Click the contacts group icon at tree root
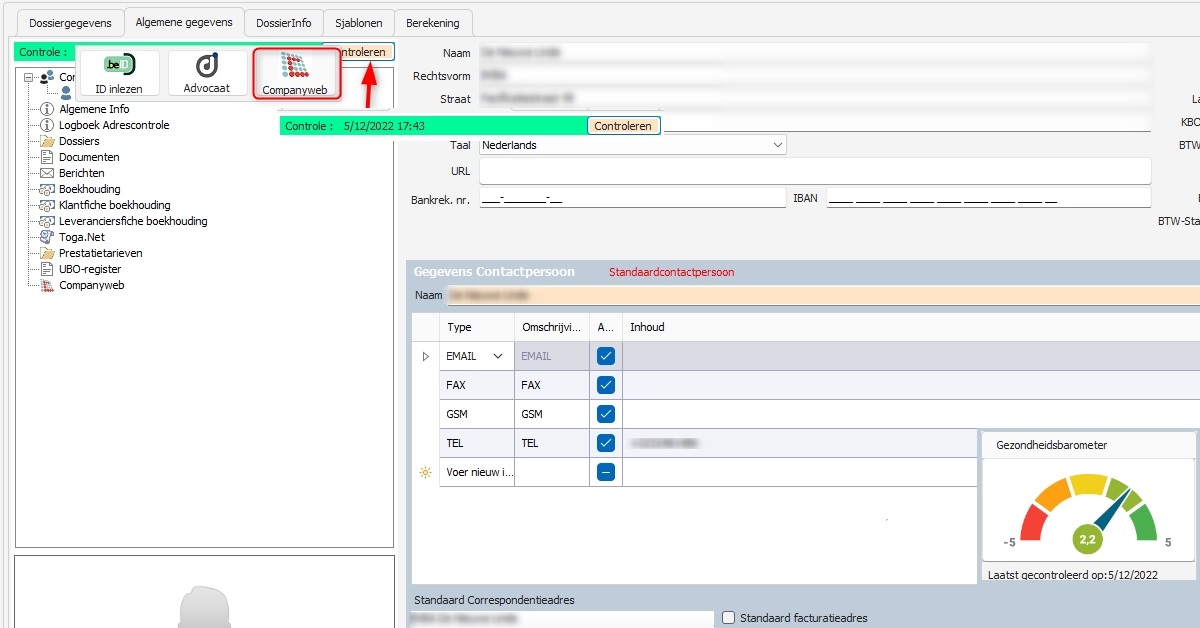 pos(47,77)
